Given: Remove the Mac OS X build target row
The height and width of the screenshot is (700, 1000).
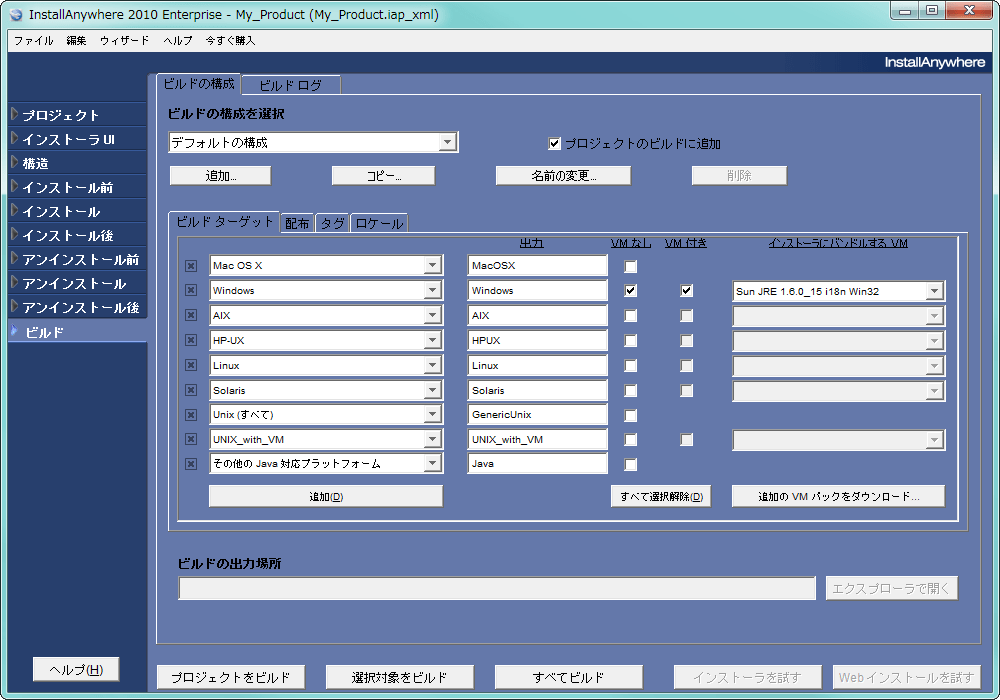Looking at the screenshot, I should [x=190, y=266].
